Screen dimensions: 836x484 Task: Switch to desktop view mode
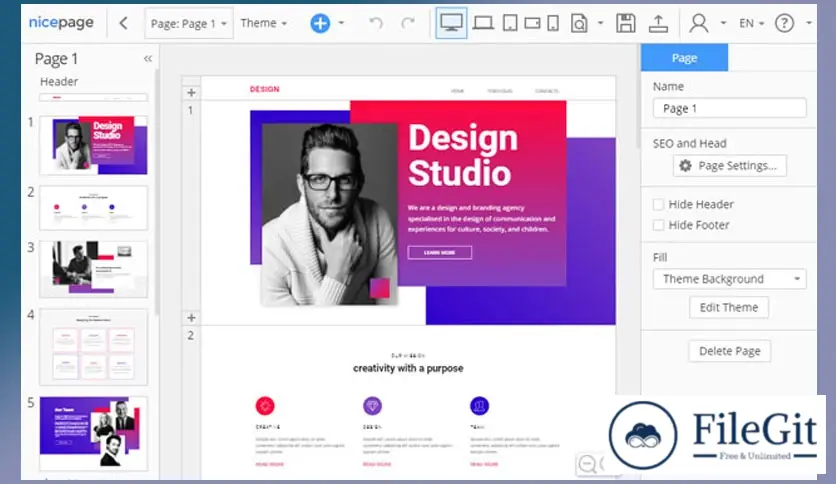451,23
